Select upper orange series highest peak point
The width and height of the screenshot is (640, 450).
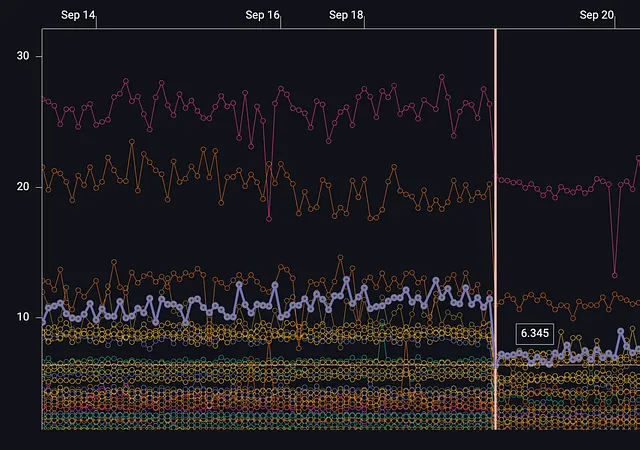pos(132,141)
